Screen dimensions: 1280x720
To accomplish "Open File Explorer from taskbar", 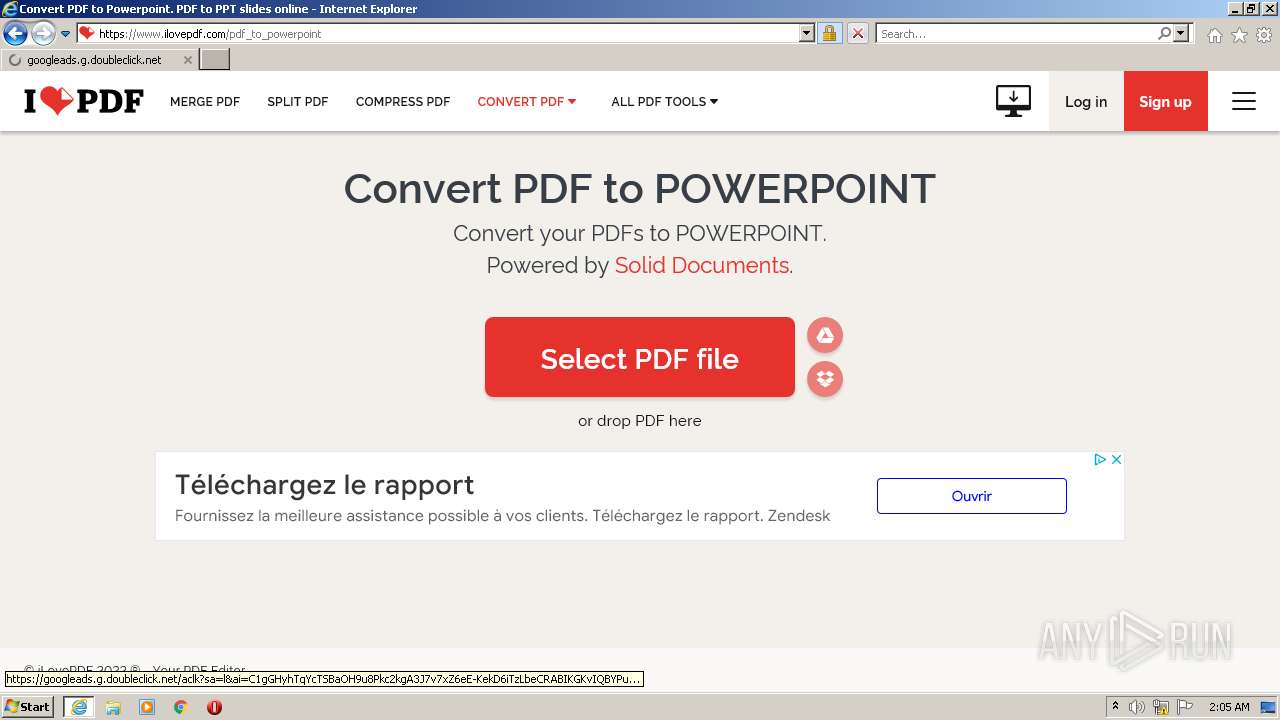I will tap(113, 707).
